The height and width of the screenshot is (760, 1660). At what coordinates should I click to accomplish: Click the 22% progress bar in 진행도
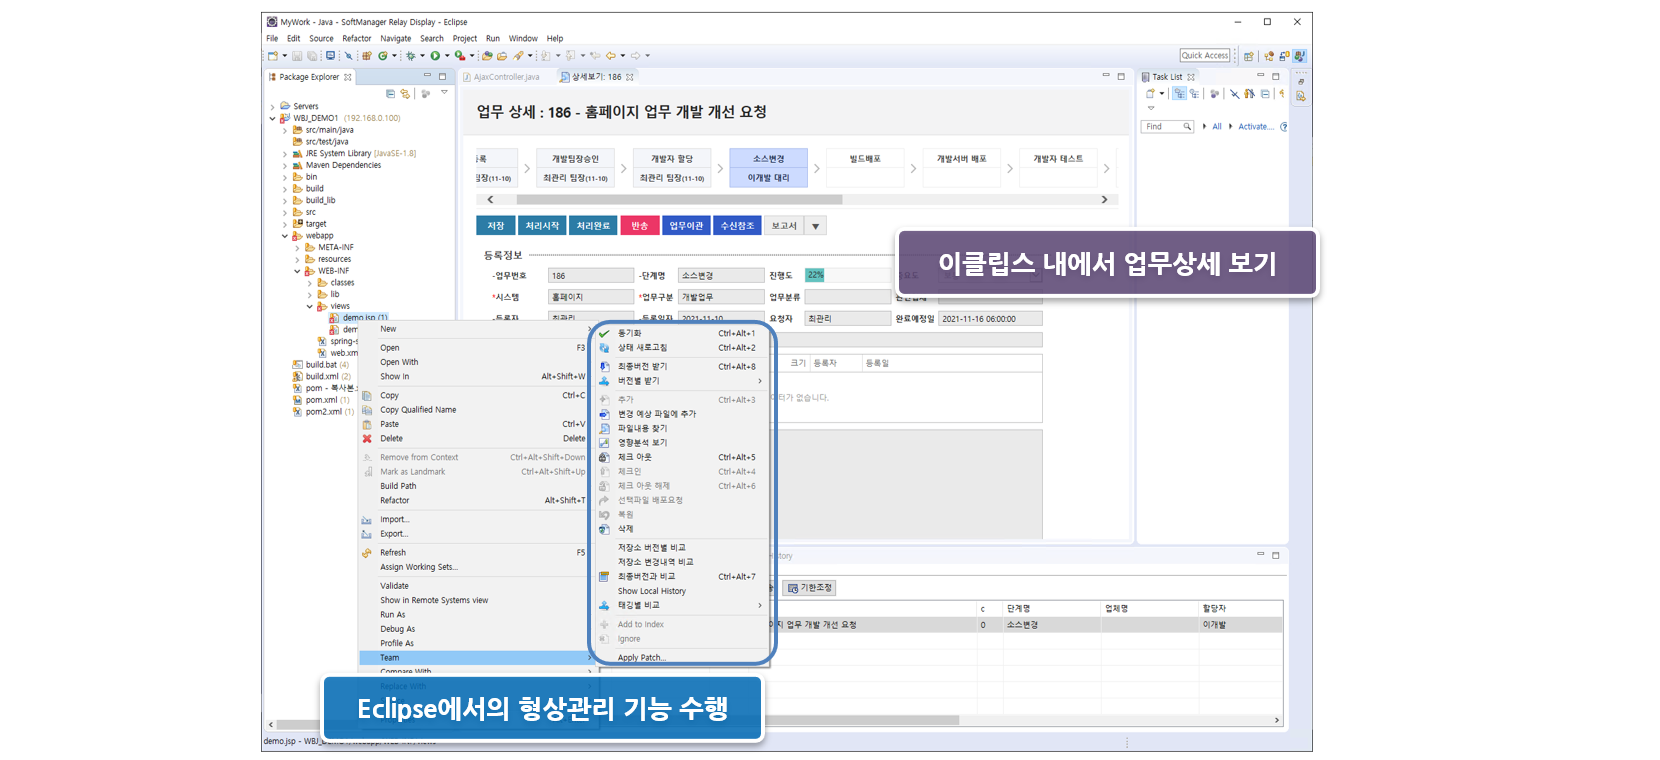pyautogui.click(x=815, y=275)
